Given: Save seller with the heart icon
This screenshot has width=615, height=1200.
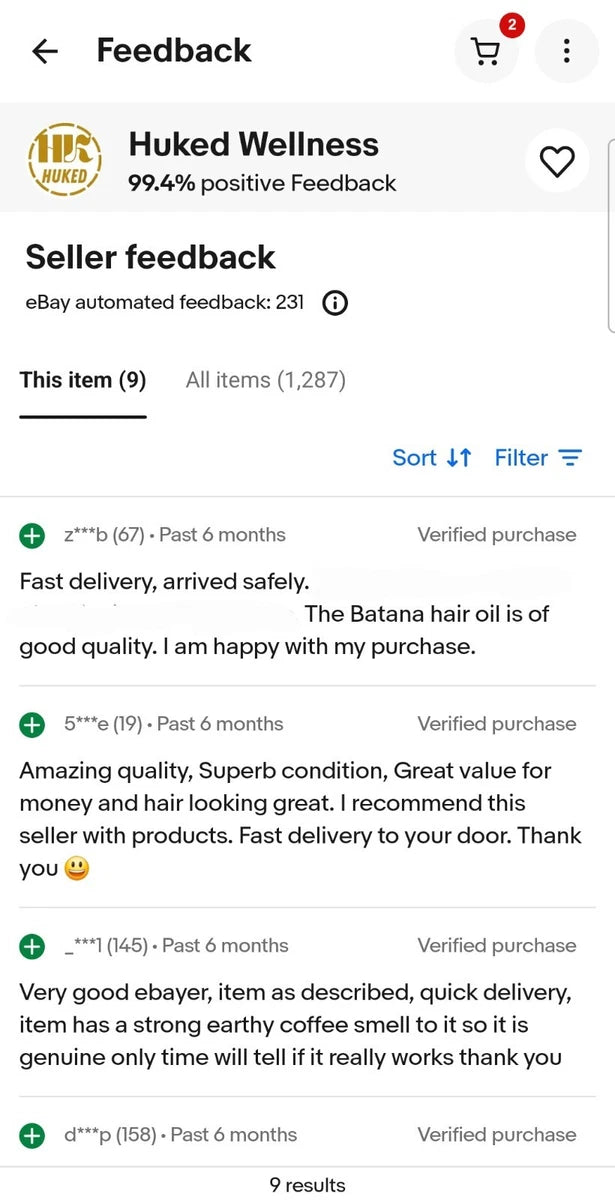Looking at the screenshot, I should point(557,161).
